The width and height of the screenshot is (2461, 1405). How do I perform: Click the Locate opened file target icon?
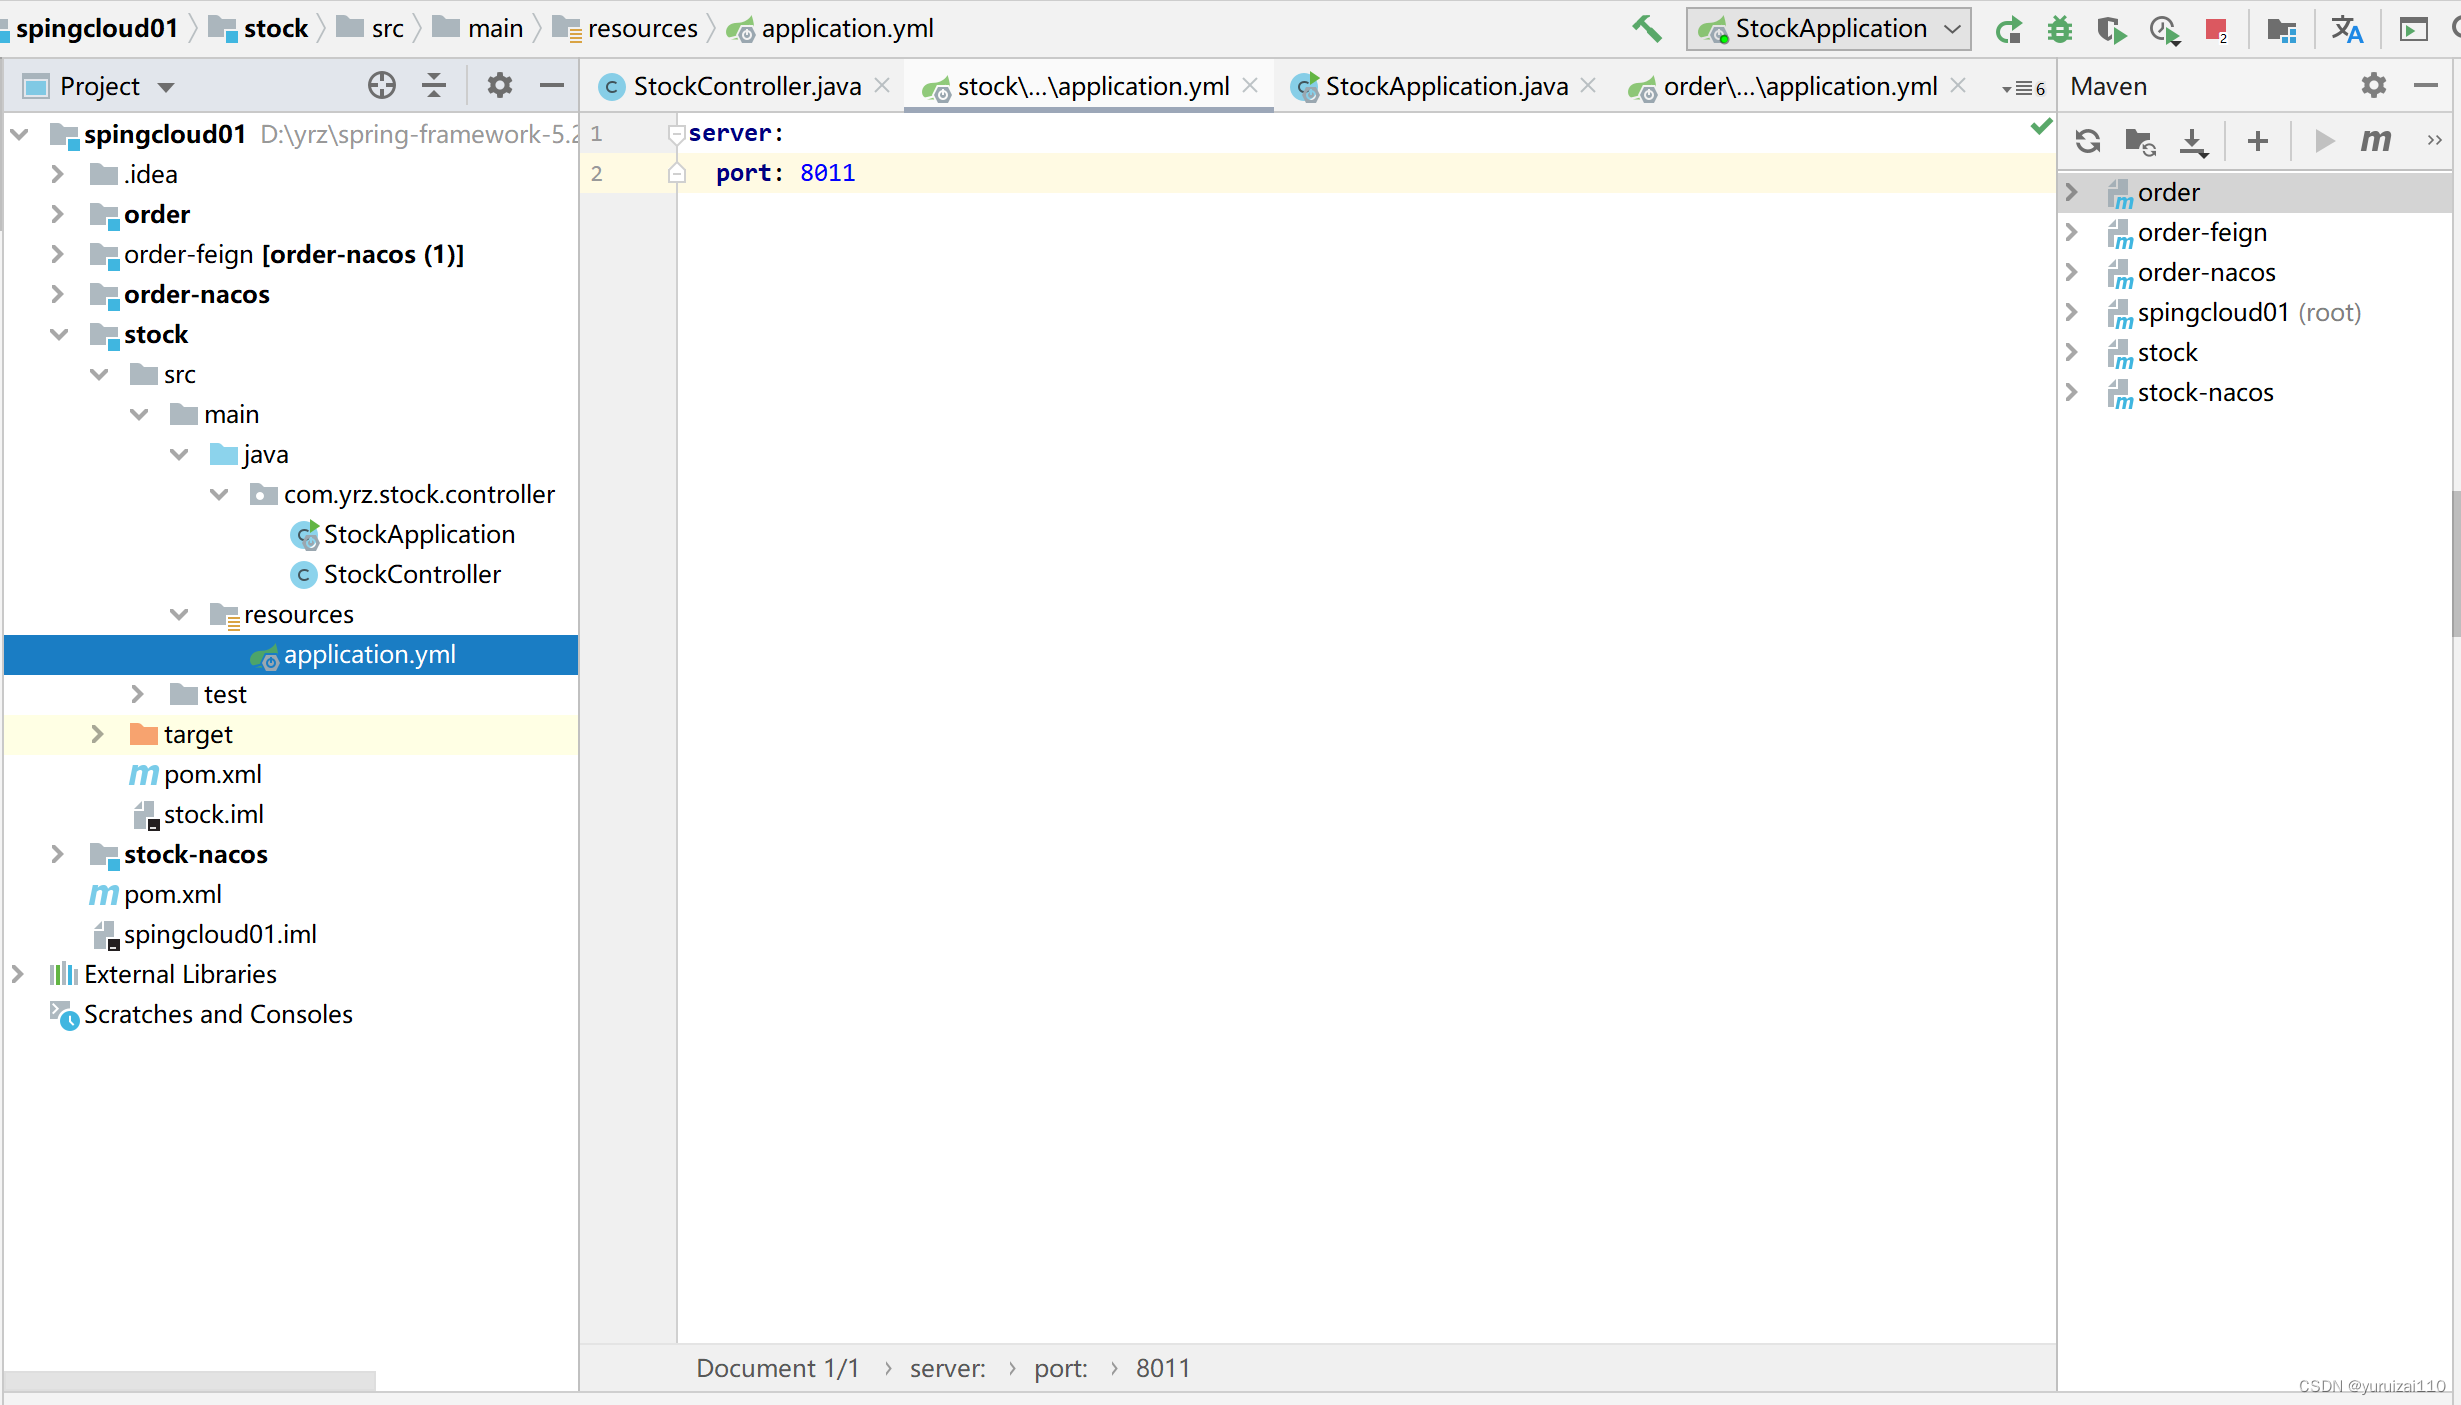[381, 86]
